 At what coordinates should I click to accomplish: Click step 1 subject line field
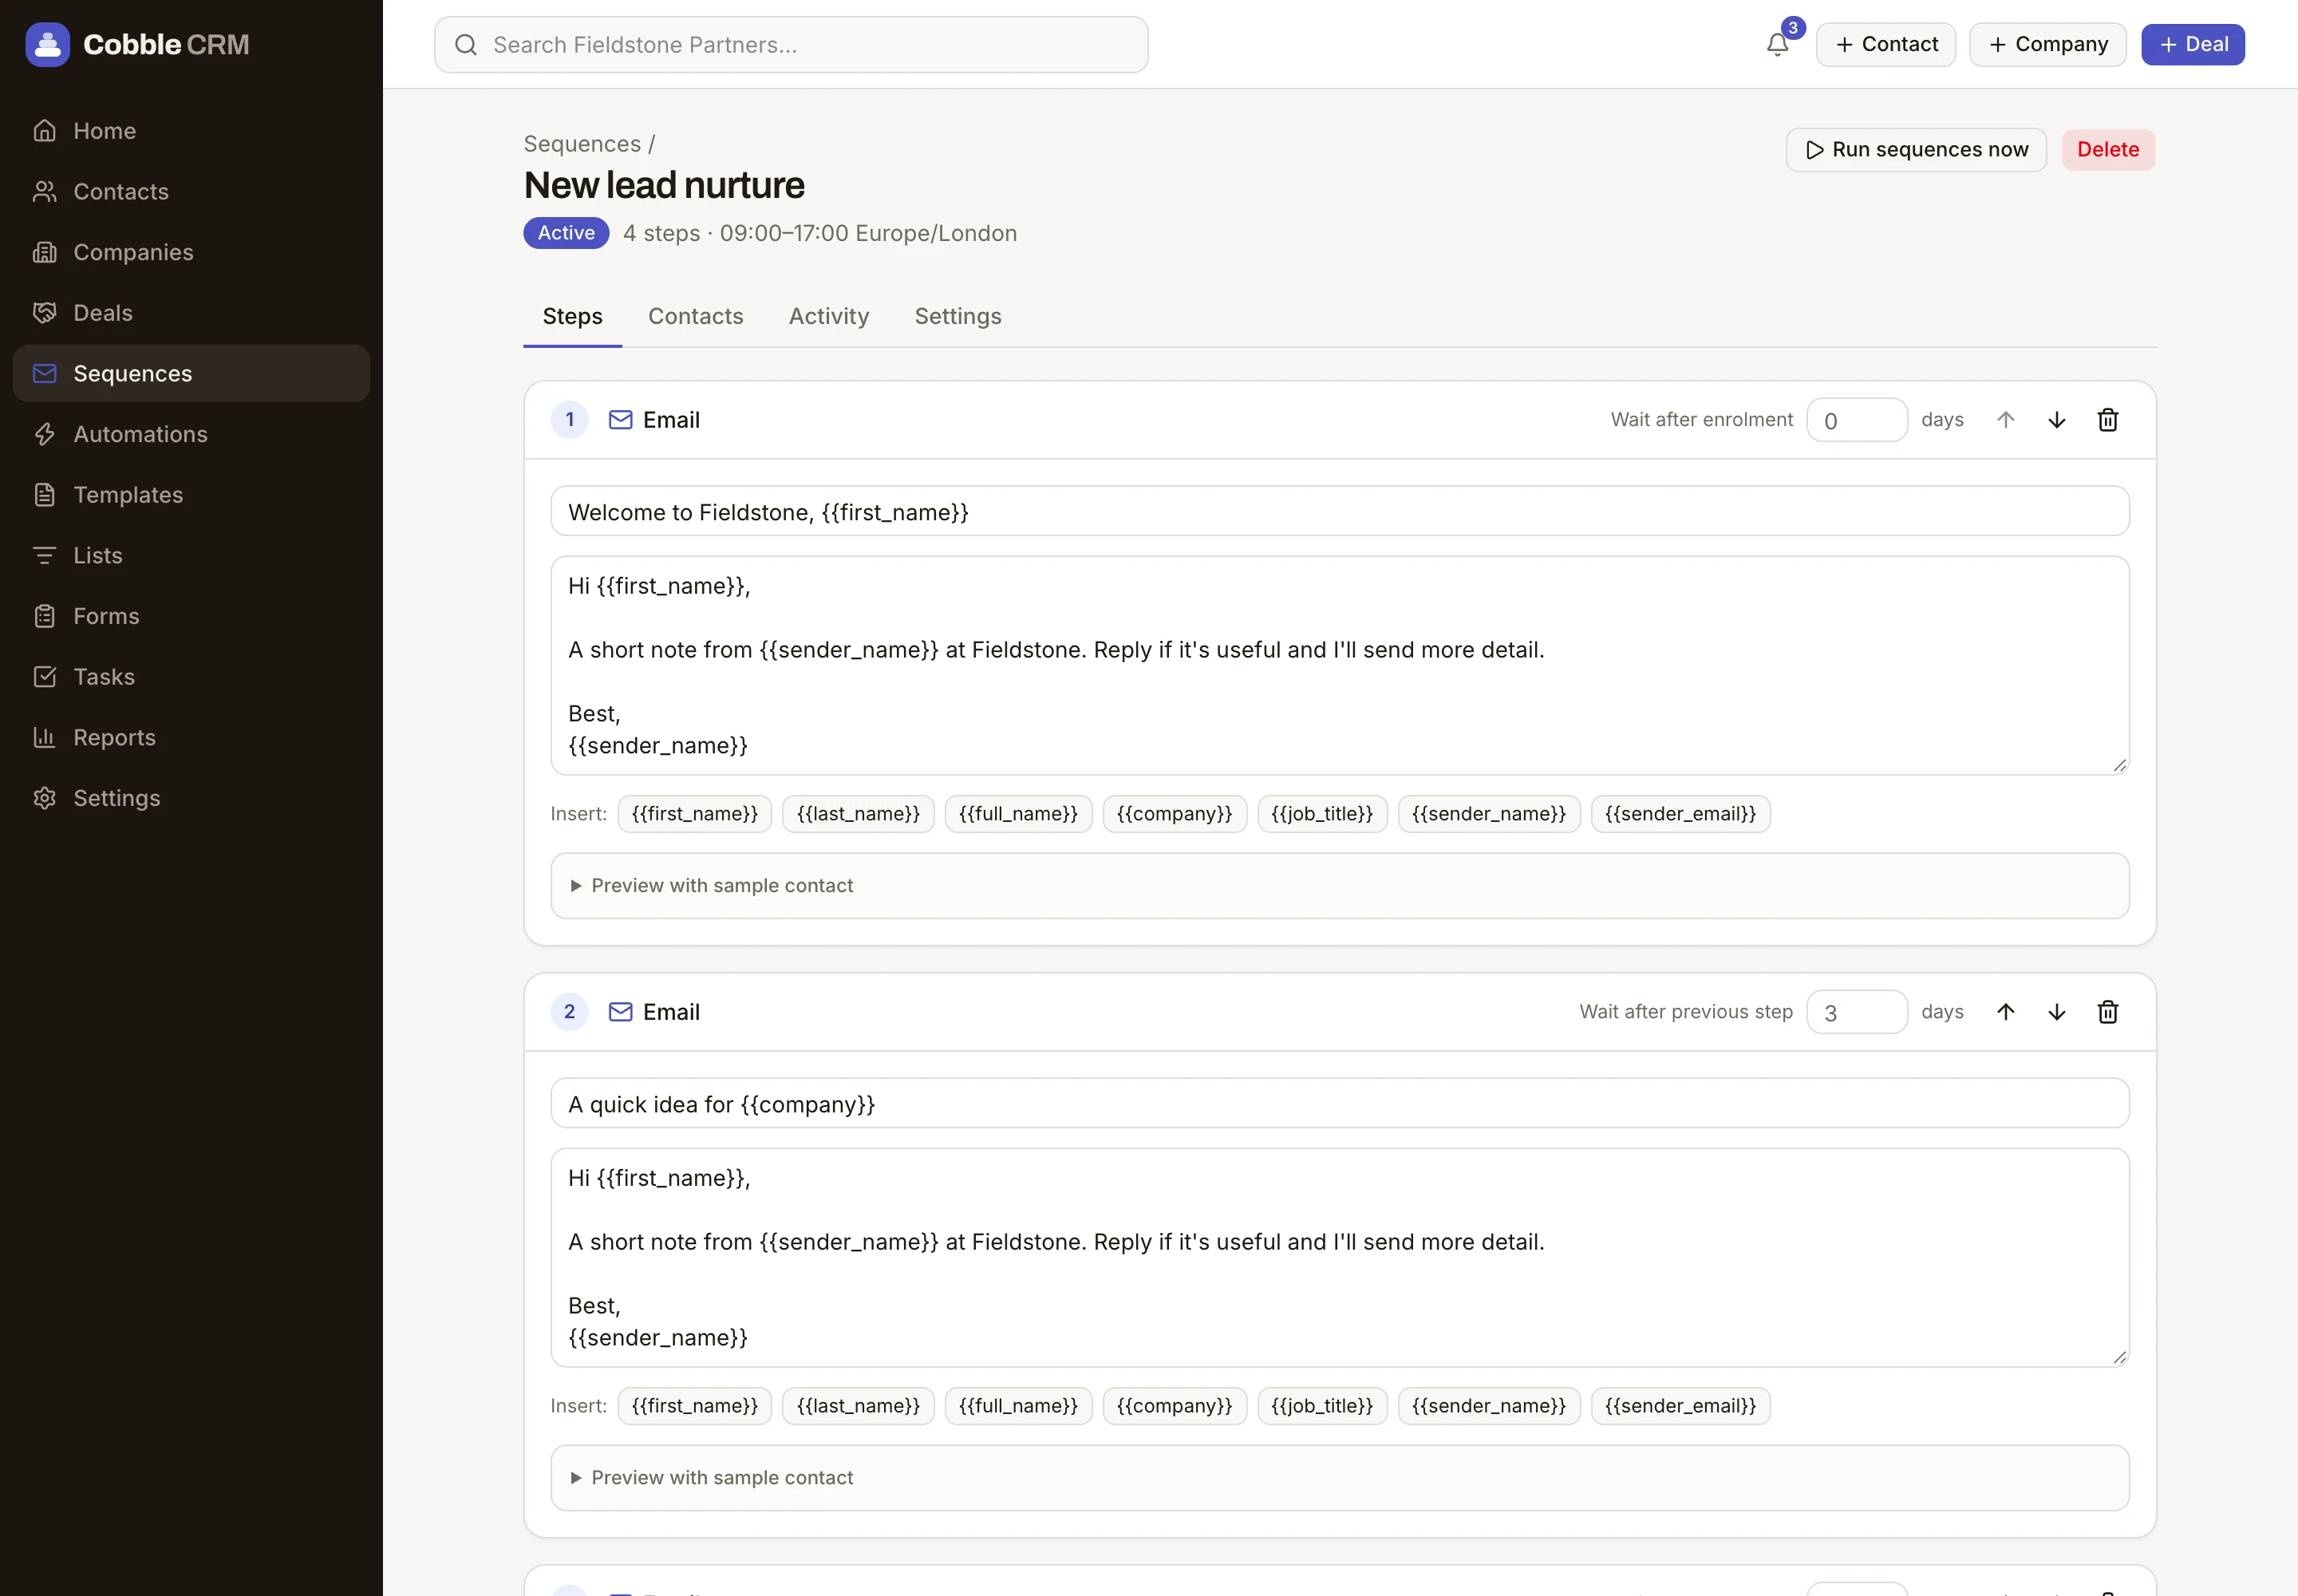[1339, 512]
